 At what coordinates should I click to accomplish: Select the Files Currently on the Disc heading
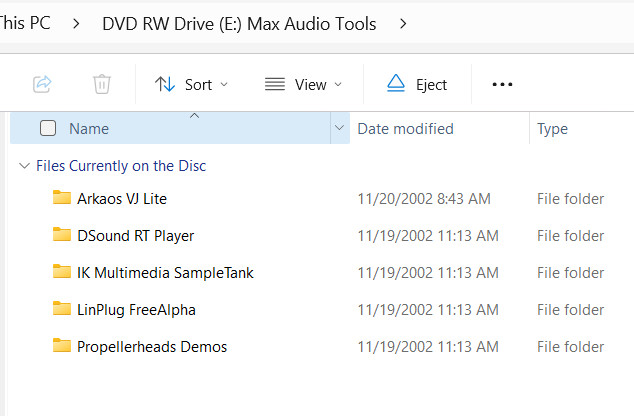pyautogui.click(x=121, y=166)
